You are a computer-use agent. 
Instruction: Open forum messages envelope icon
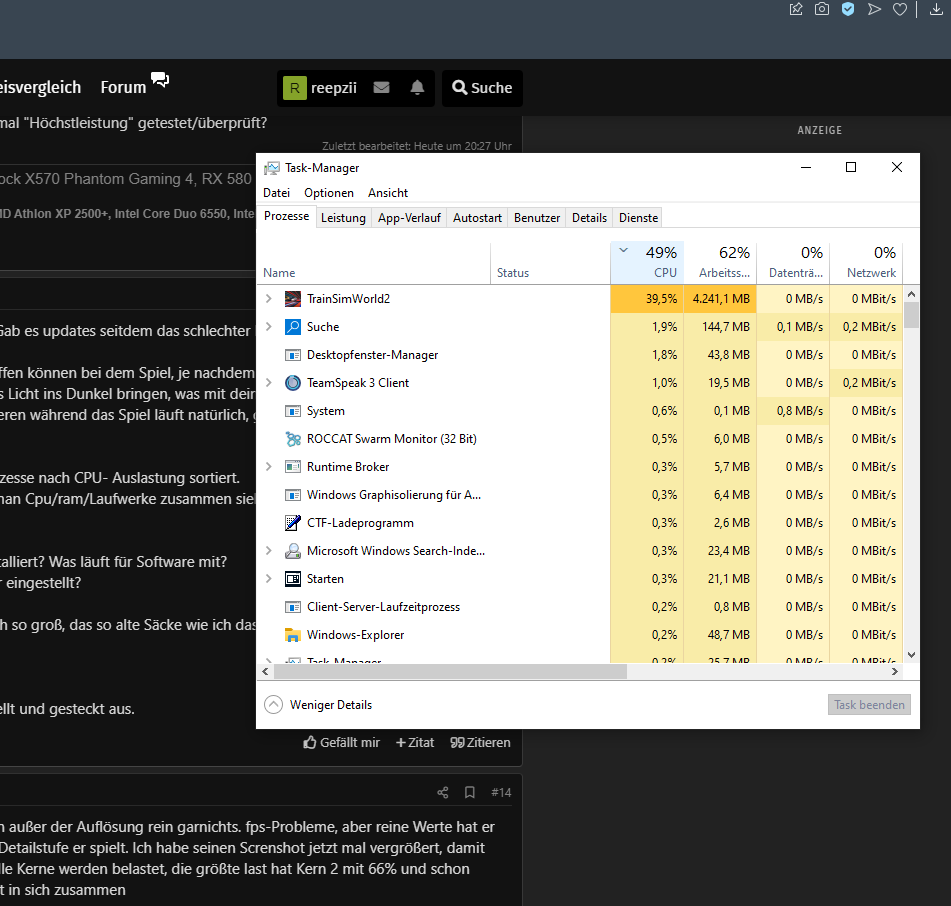point(381,87)
